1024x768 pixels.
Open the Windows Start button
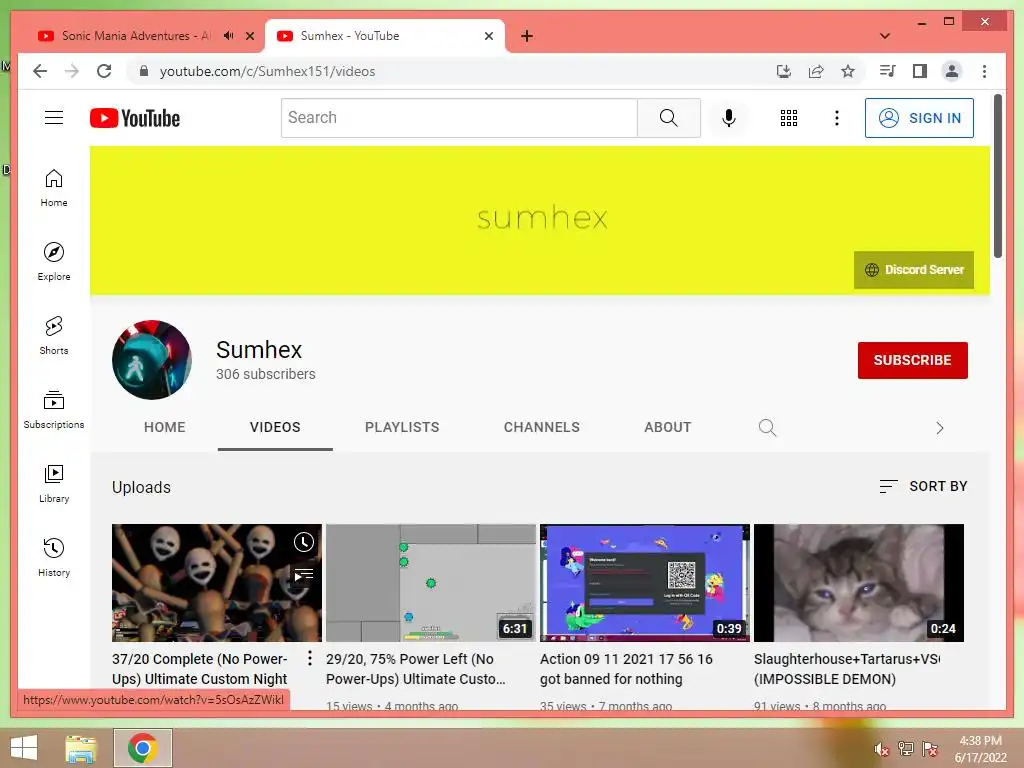24,748
